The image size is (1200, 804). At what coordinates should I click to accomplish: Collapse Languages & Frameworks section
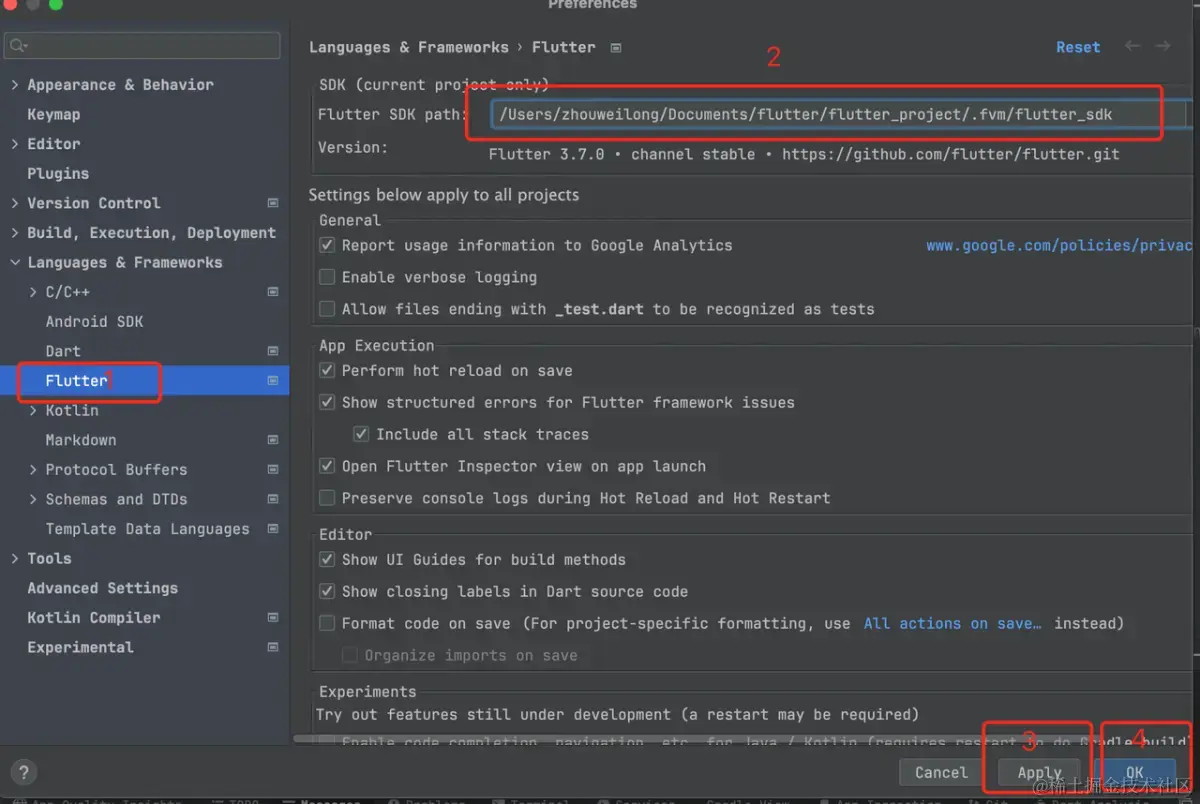pos(15,263)
